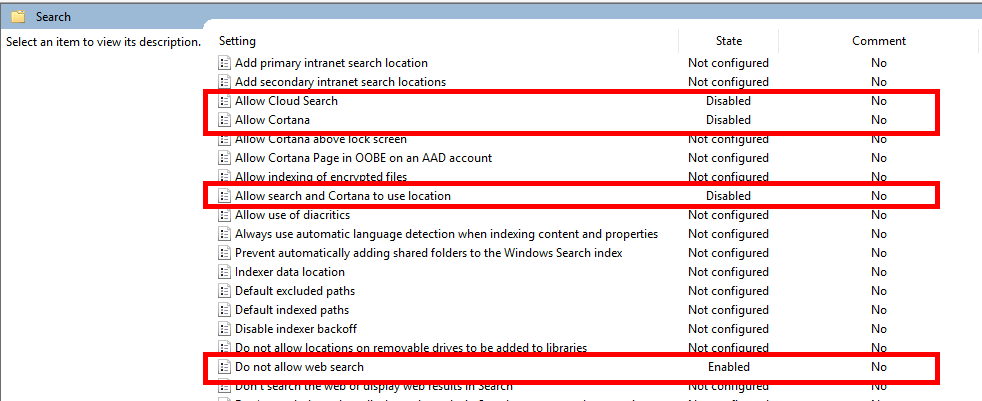Select Allow Cortana Page in OOBE on AAD account
982x401 pixels.
tap(363, 158)
